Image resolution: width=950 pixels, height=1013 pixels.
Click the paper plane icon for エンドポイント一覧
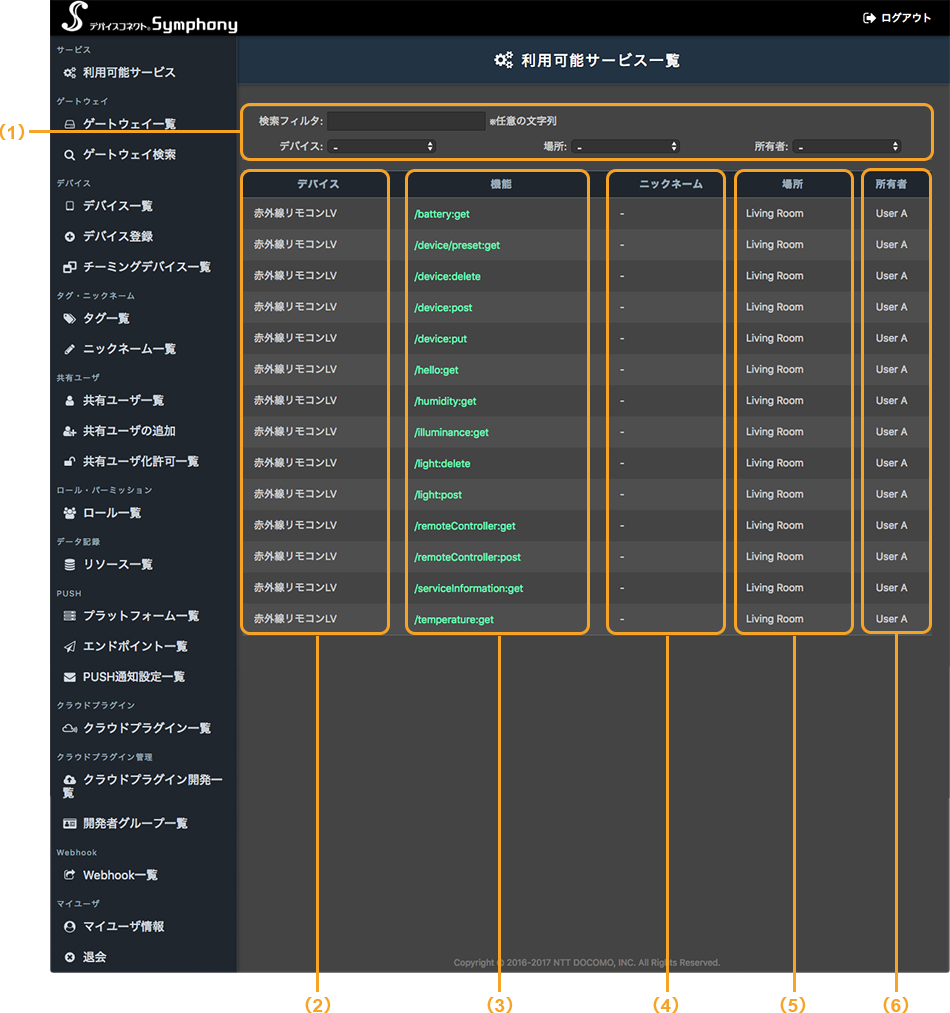pyautogui.click(x=69, y=646)
